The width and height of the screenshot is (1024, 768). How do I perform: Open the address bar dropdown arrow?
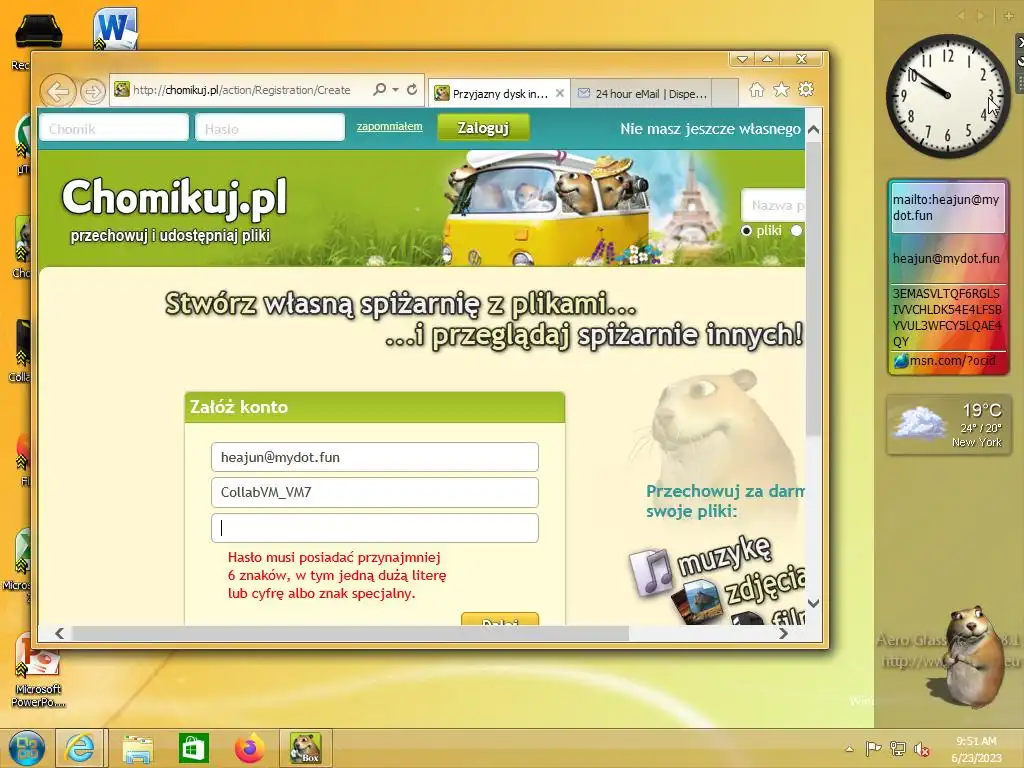pos(395,89)
